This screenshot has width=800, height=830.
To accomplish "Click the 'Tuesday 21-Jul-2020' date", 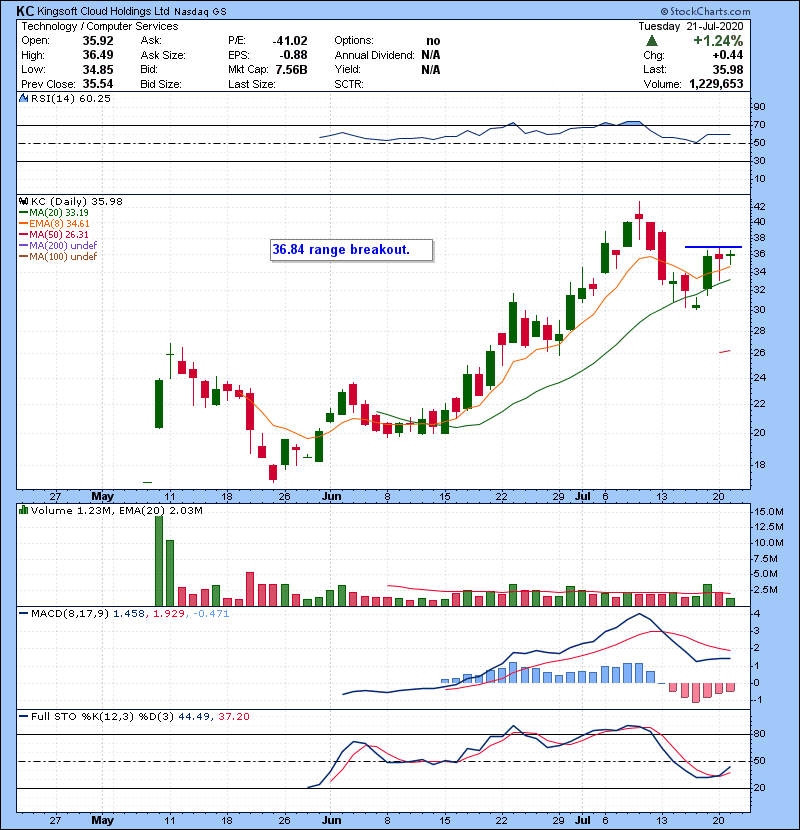I will [690, 26].
